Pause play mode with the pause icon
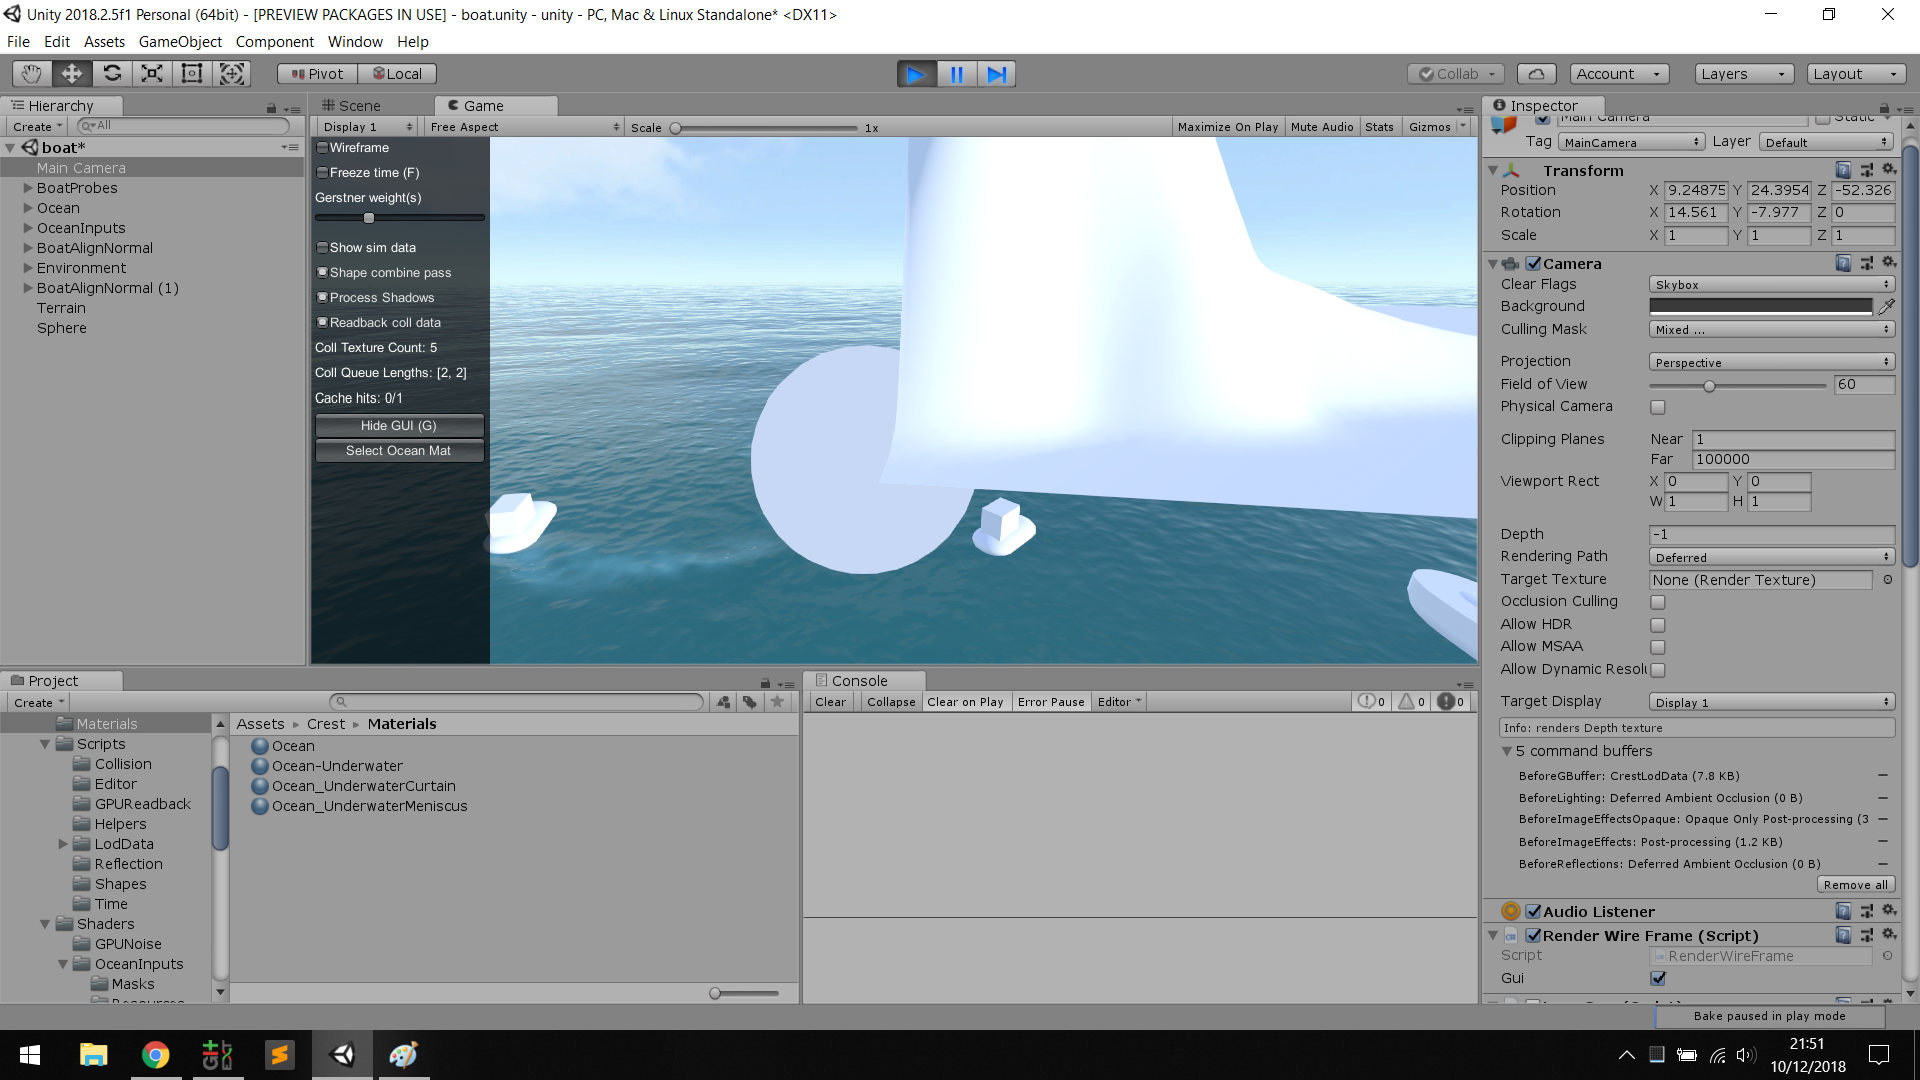 pyautogui.click(x=956, y=73)
